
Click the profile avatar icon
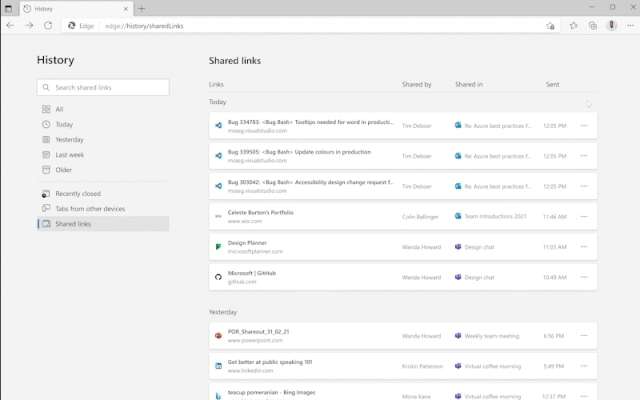[611, 25]
